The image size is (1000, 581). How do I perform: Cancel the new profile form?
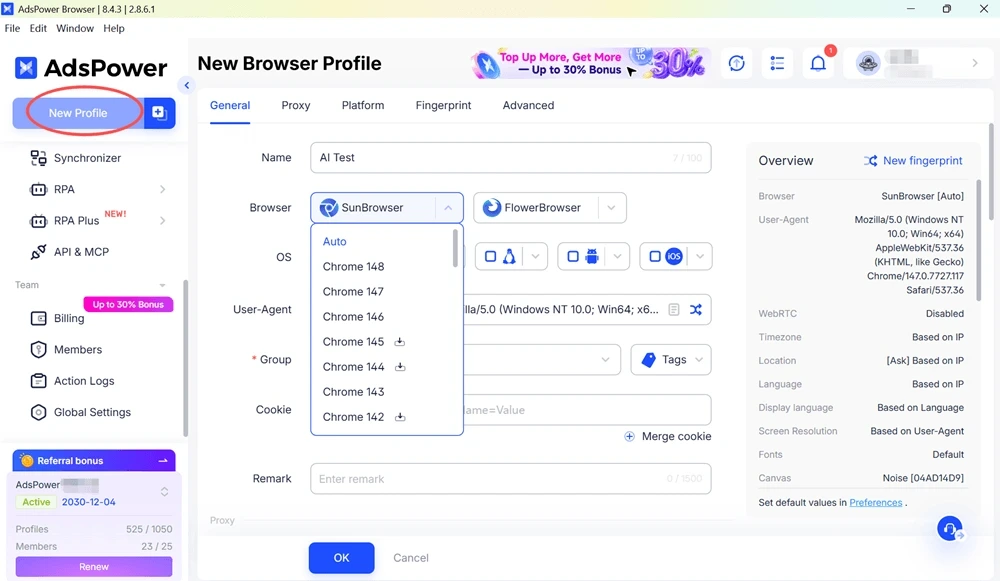[x=411, y=558]
